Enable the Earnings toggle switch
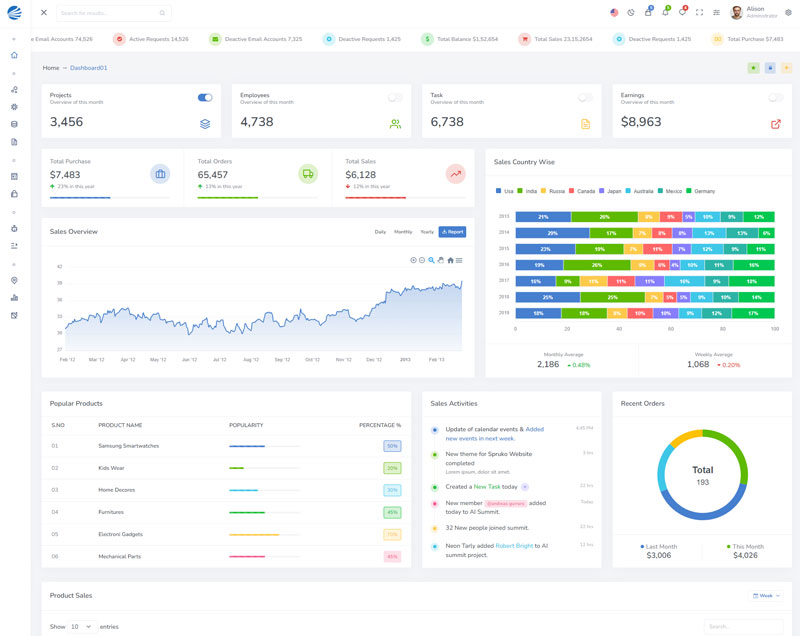Viewport: 800px width, 636px height. click(x=775, y=98)
